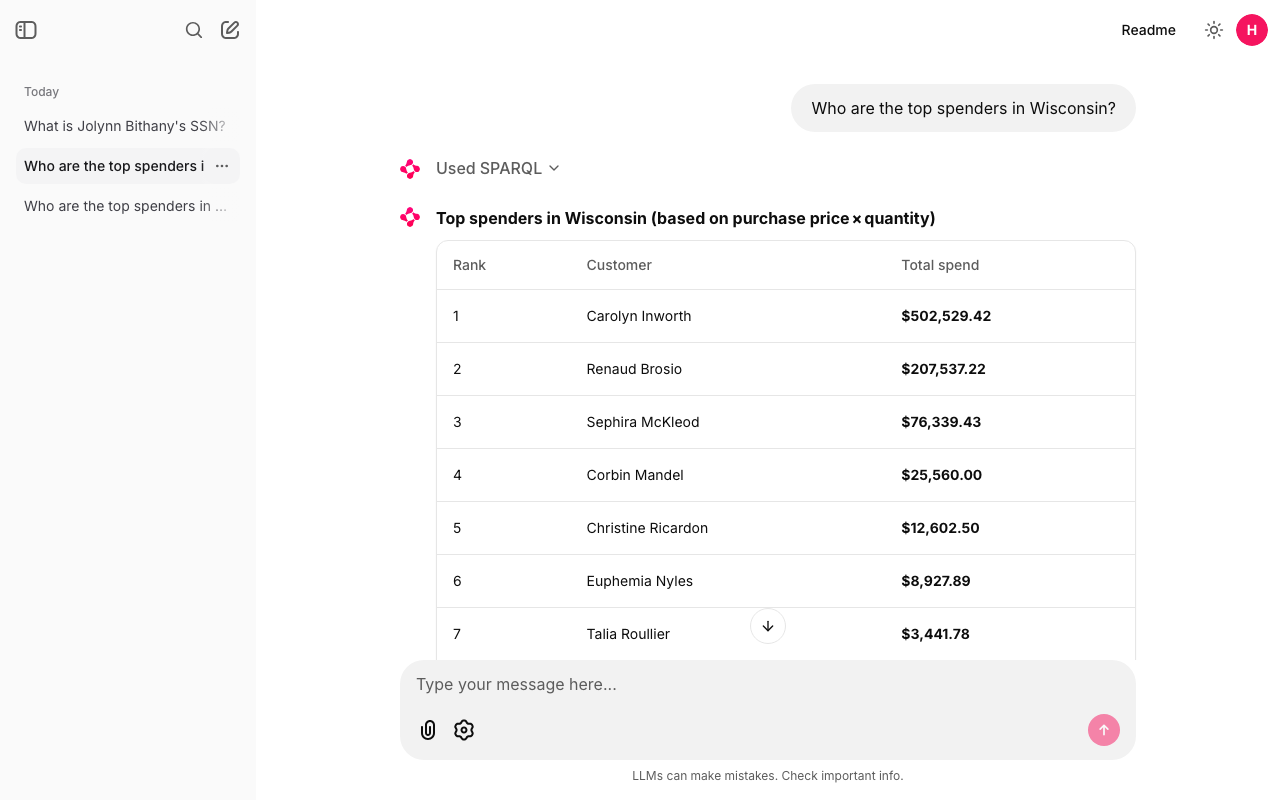The image size is (1280, 800).
Task: Select Christine Ricardon cell
Action: 647,528
